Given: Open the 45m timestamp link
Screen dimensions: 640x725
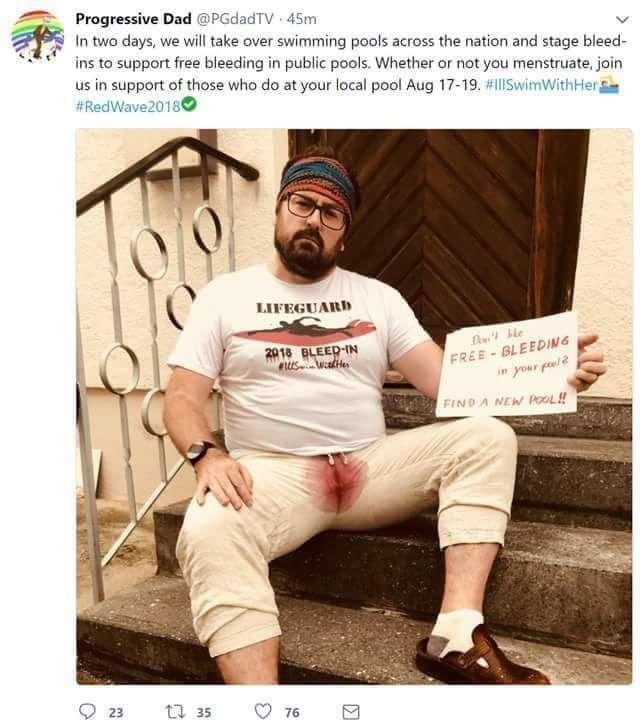Looking at the screenshot, I should (302, 19).
